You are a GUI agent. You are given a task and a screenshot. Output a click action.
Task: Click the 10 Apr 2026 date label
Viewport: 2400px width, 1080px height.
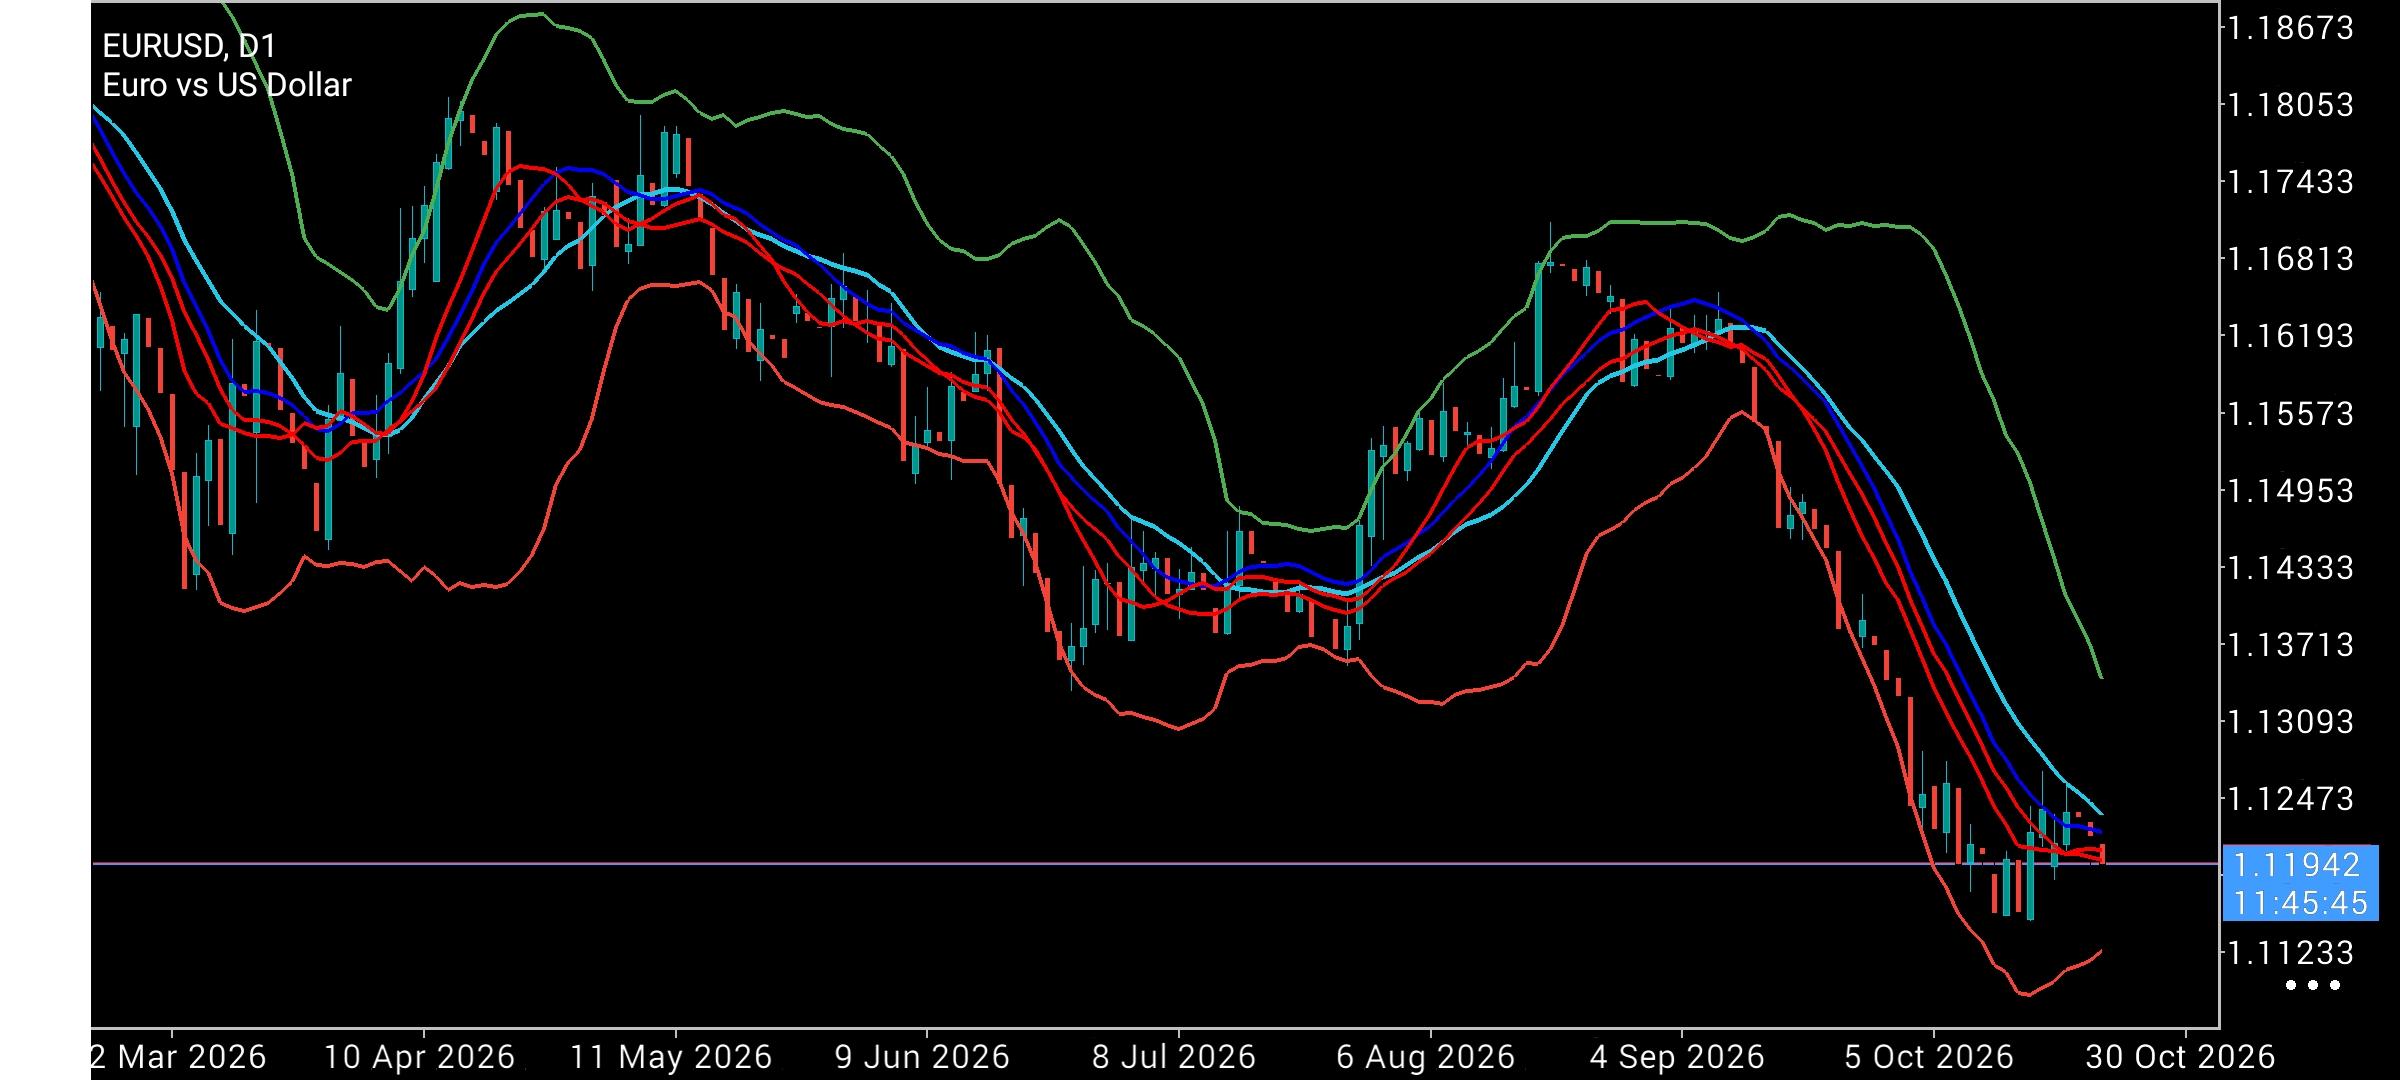click(419, 1057)
